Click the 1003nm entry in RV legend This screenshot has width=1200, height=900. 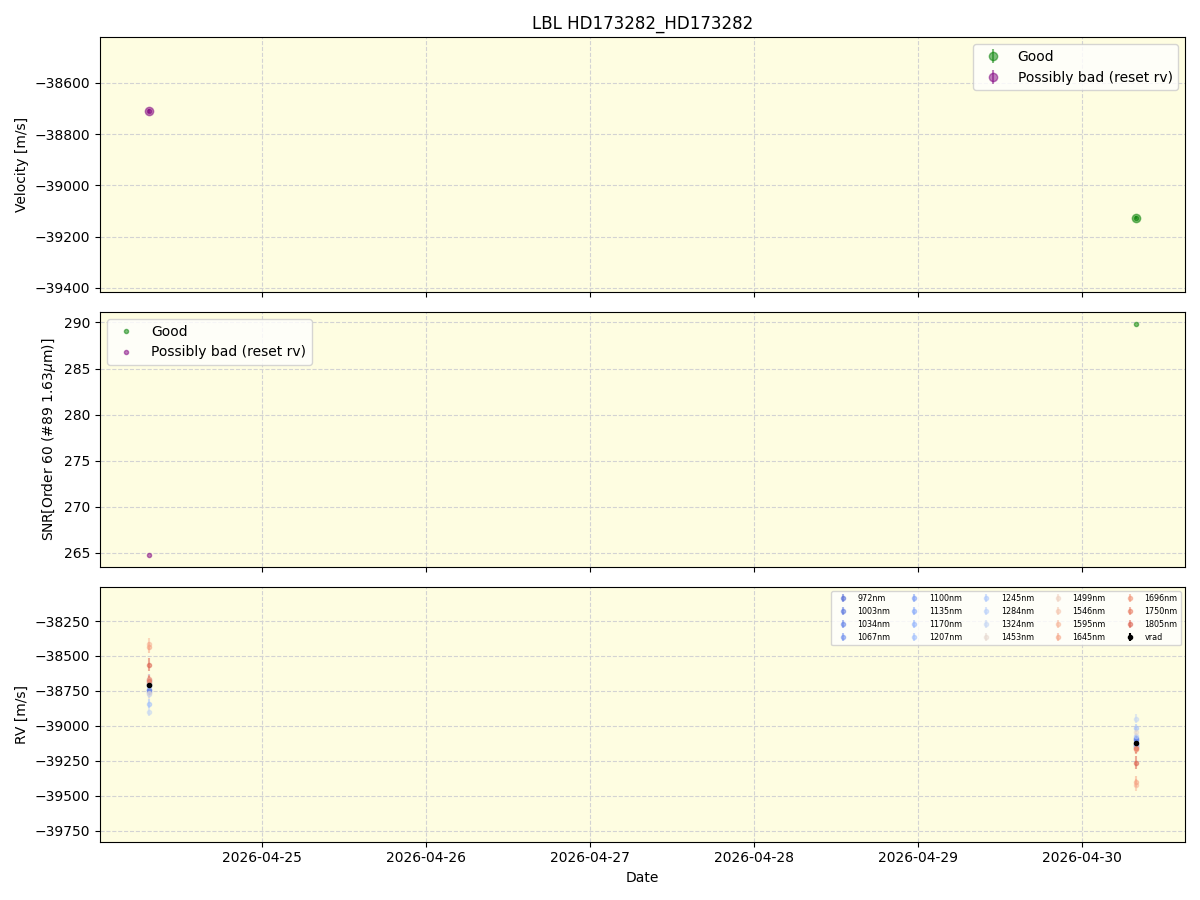coord(873,611)
